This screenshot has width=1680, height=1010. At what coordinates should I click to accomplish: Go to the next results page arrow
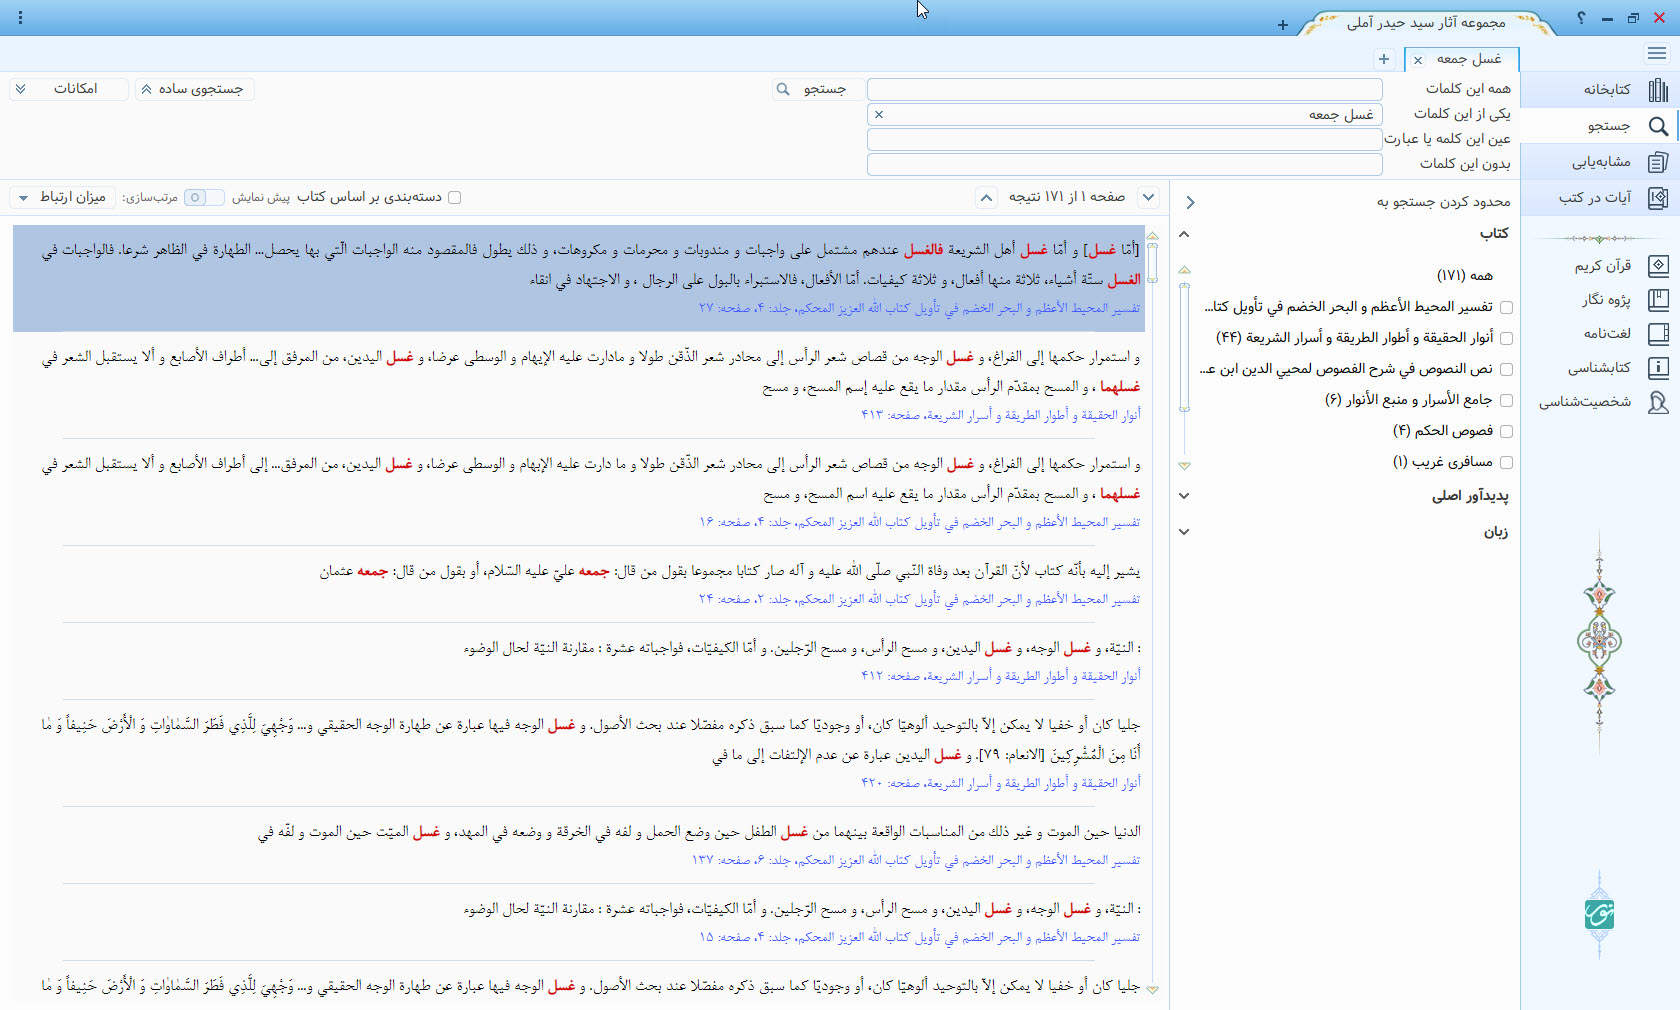point(1149,197)
